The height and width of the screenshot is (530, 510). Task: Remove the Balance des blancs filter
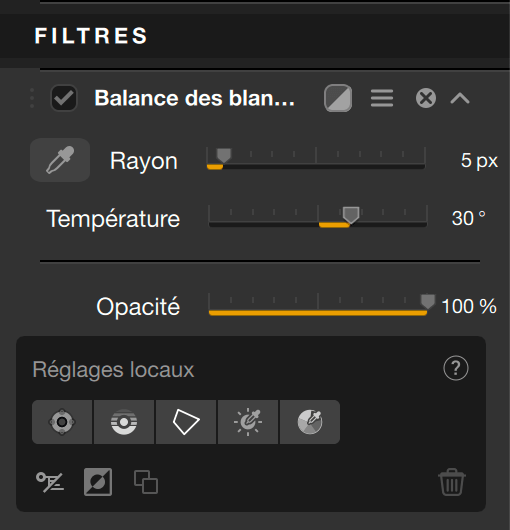pyautogui.click(x=426, y=98)
